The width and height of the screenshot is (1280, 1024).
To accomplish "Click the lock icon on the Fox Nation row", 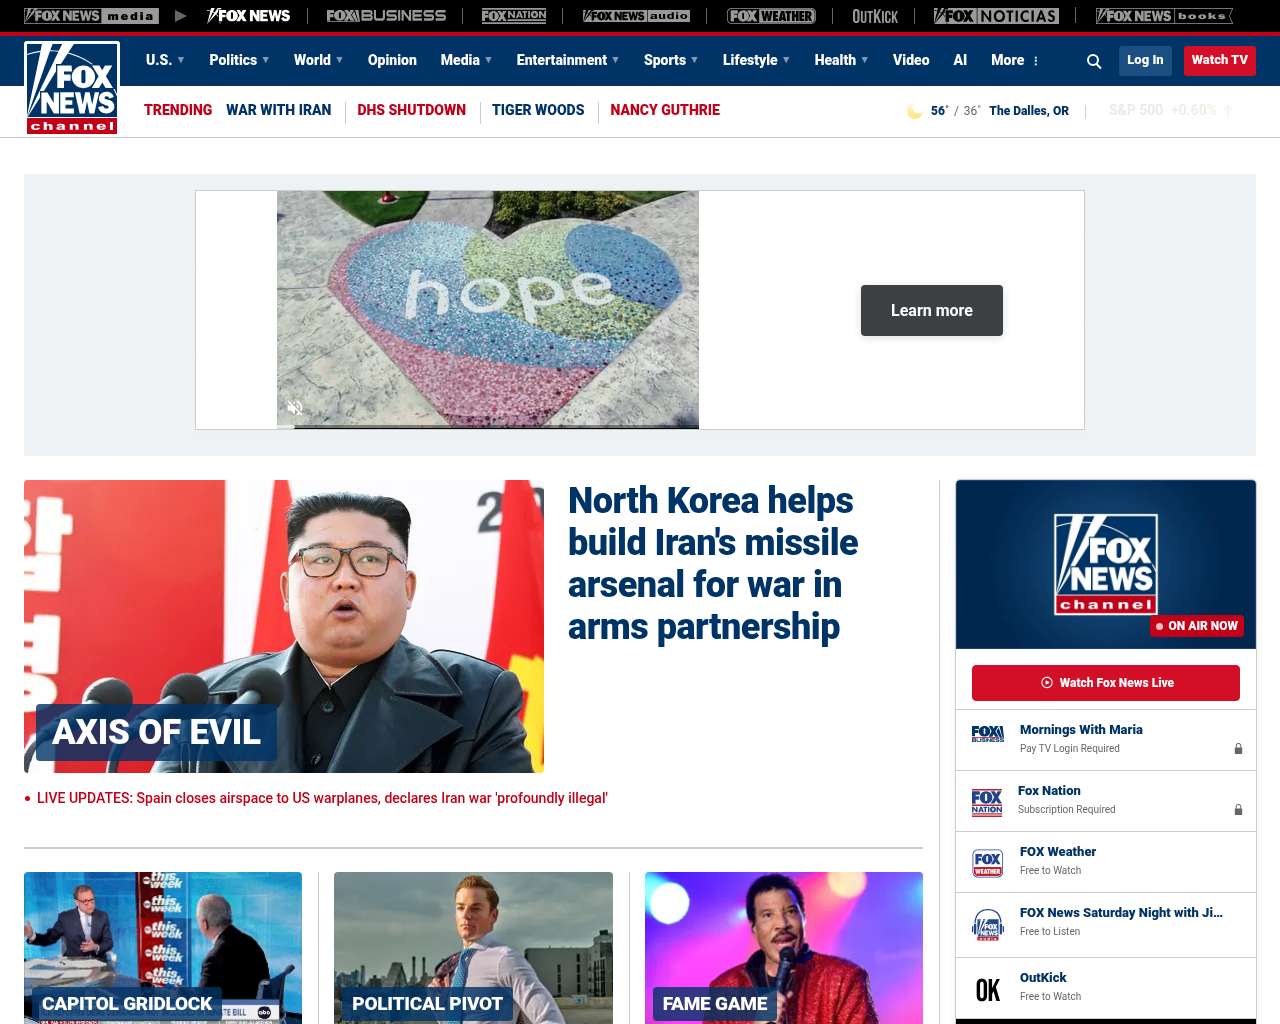I will [x=1238, y=809].
